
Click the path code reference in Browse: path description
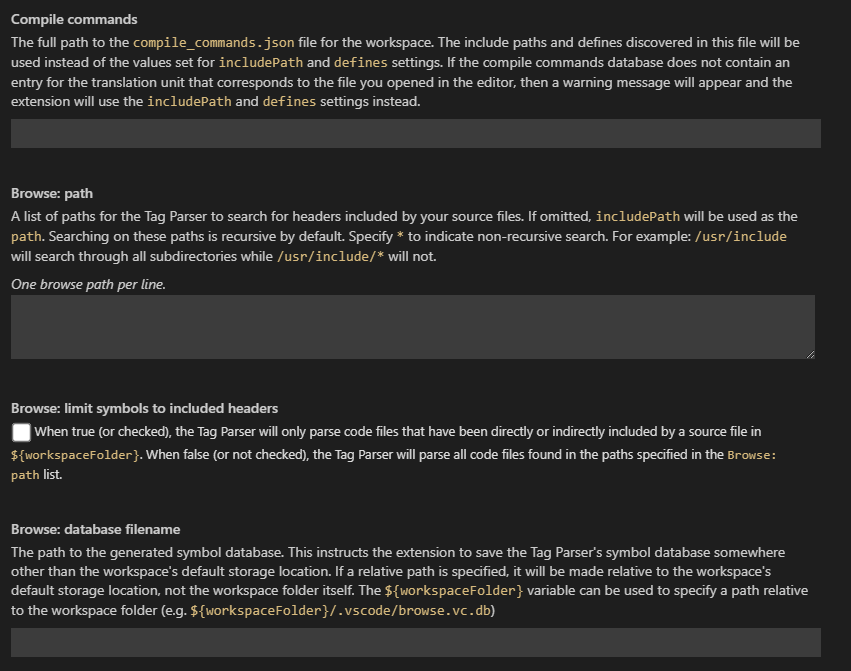tap(22, 236)
